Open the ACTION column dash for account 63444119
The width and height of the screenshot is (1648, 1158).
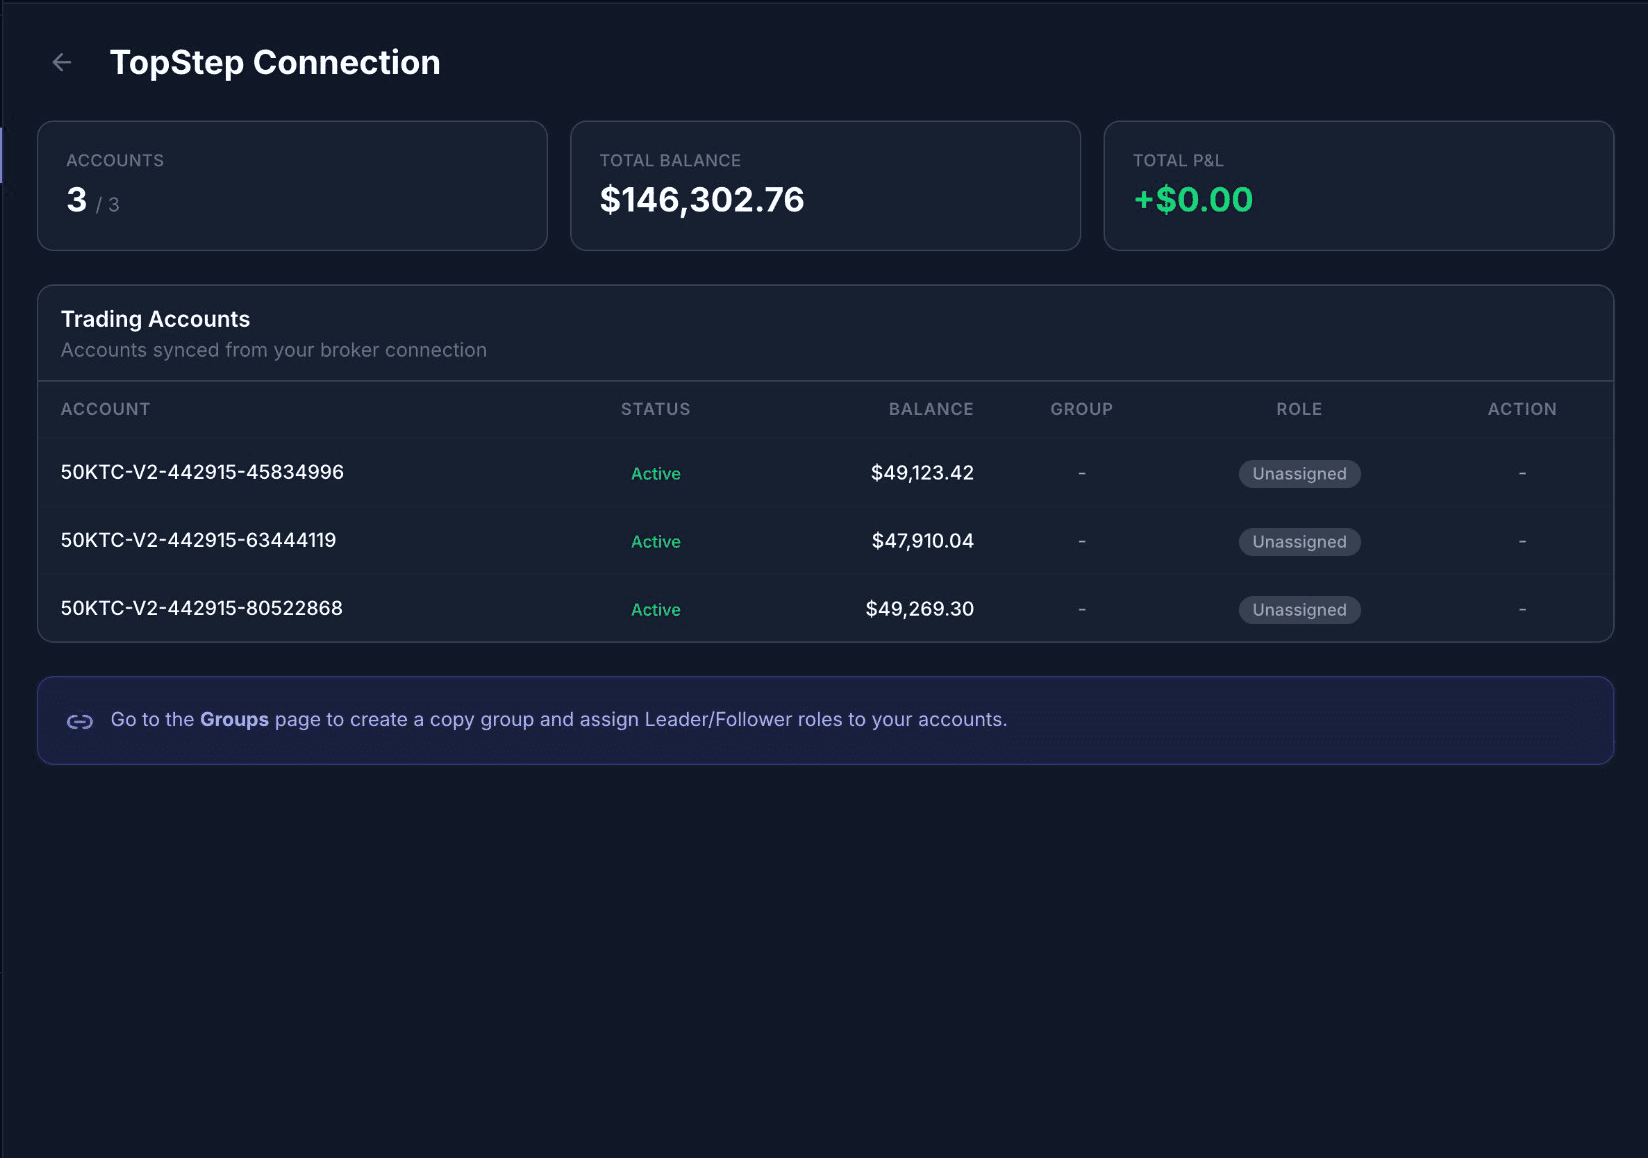click(1522, 541)
